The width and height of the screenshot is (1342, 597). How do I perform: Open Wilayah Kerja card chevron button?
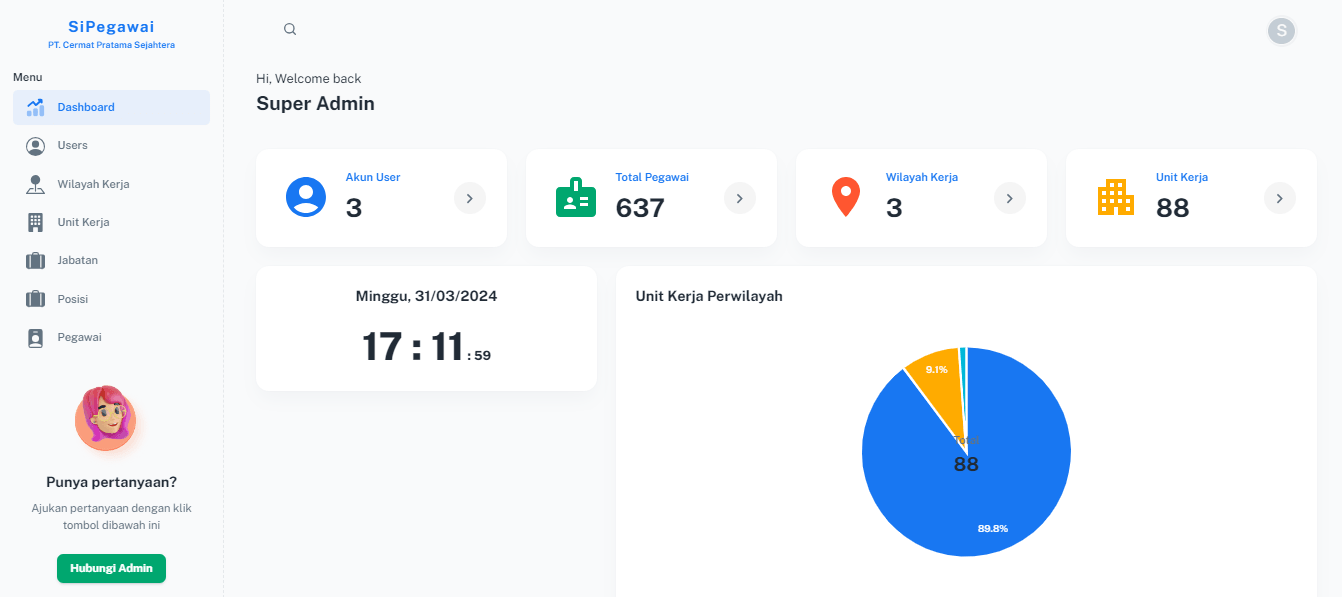1010,199
